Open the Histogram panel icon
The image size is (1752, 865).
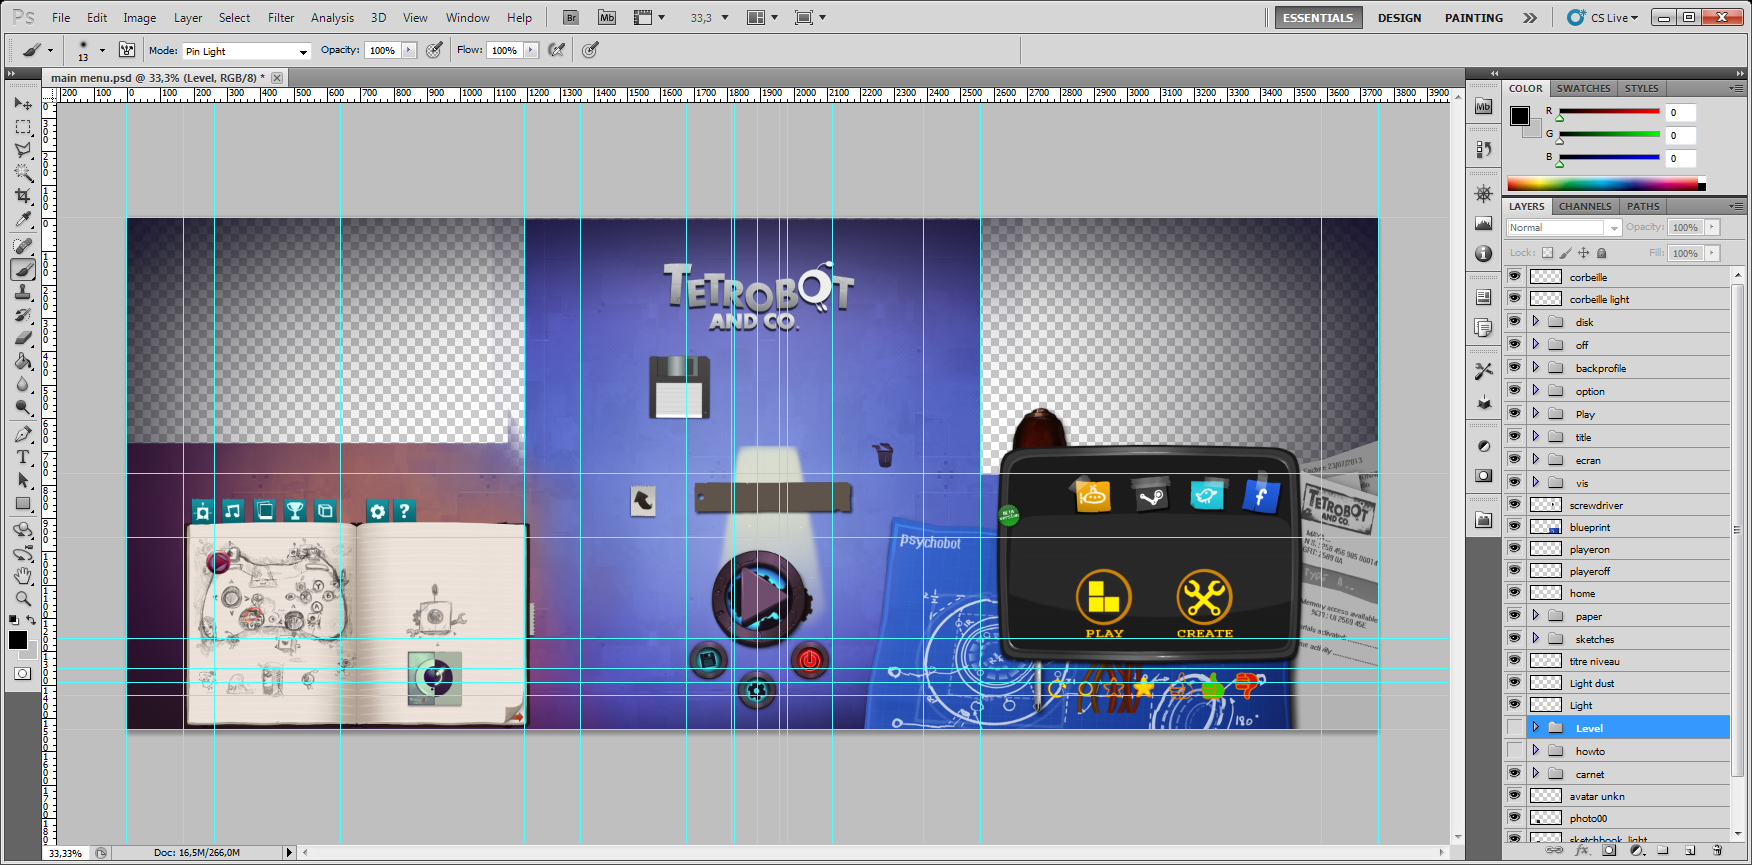1484,224
